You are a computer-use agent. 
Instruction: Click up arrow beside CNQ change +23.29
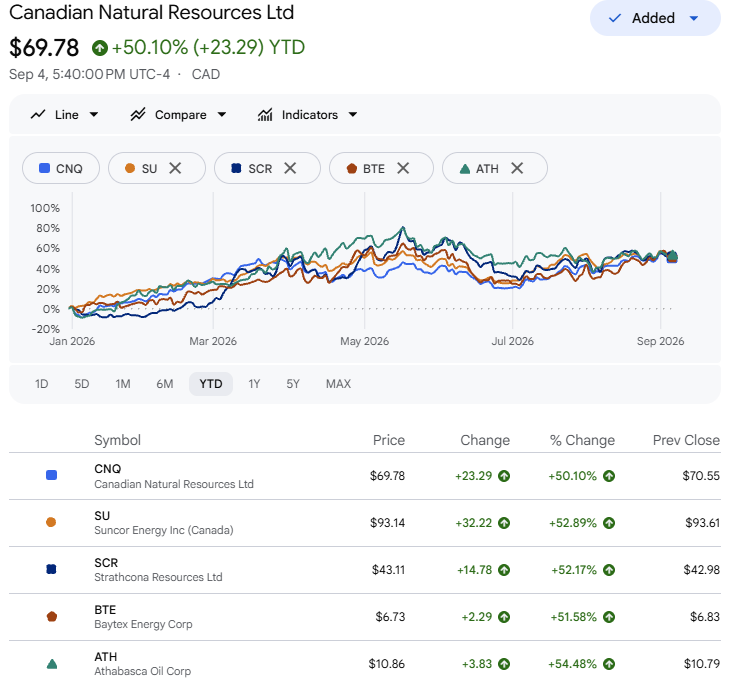504,476
